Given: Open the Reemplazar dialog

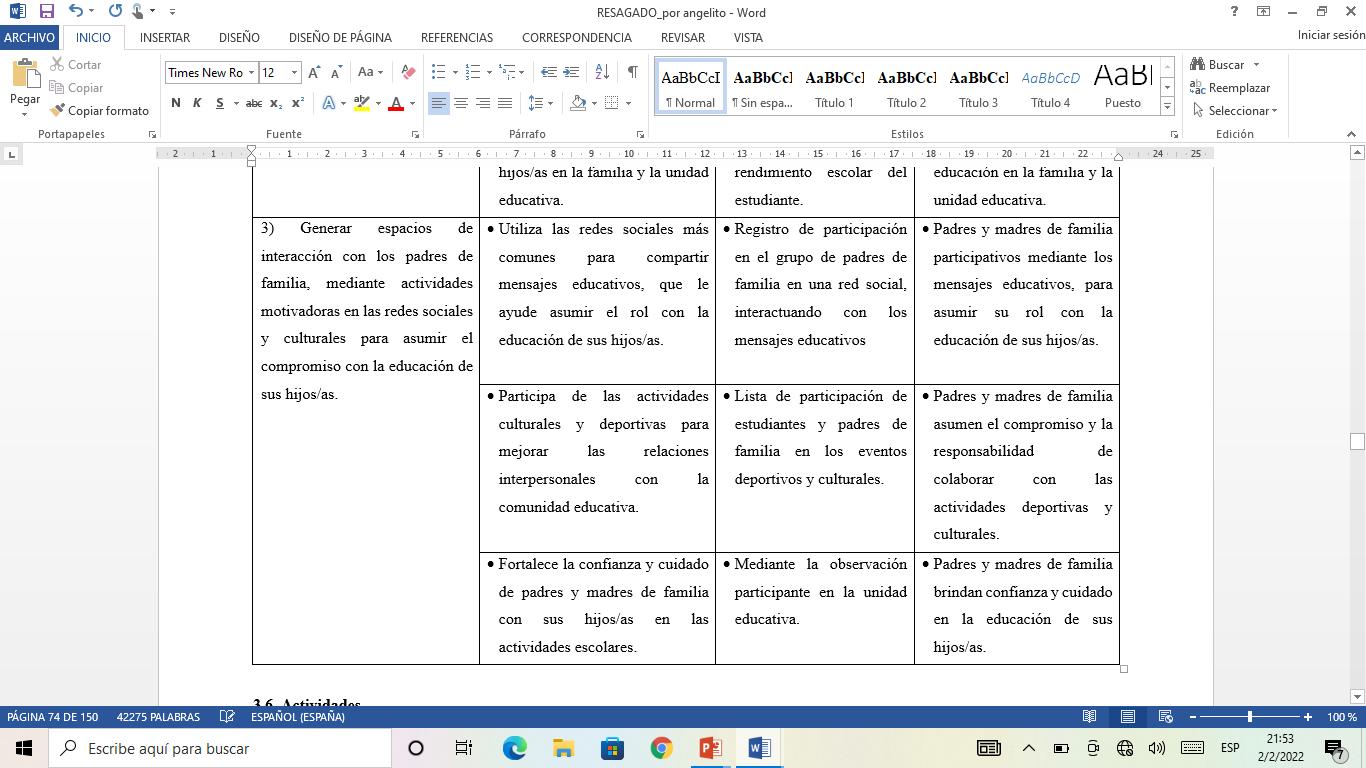Looking at the screenshot, I should [1230, 88].
